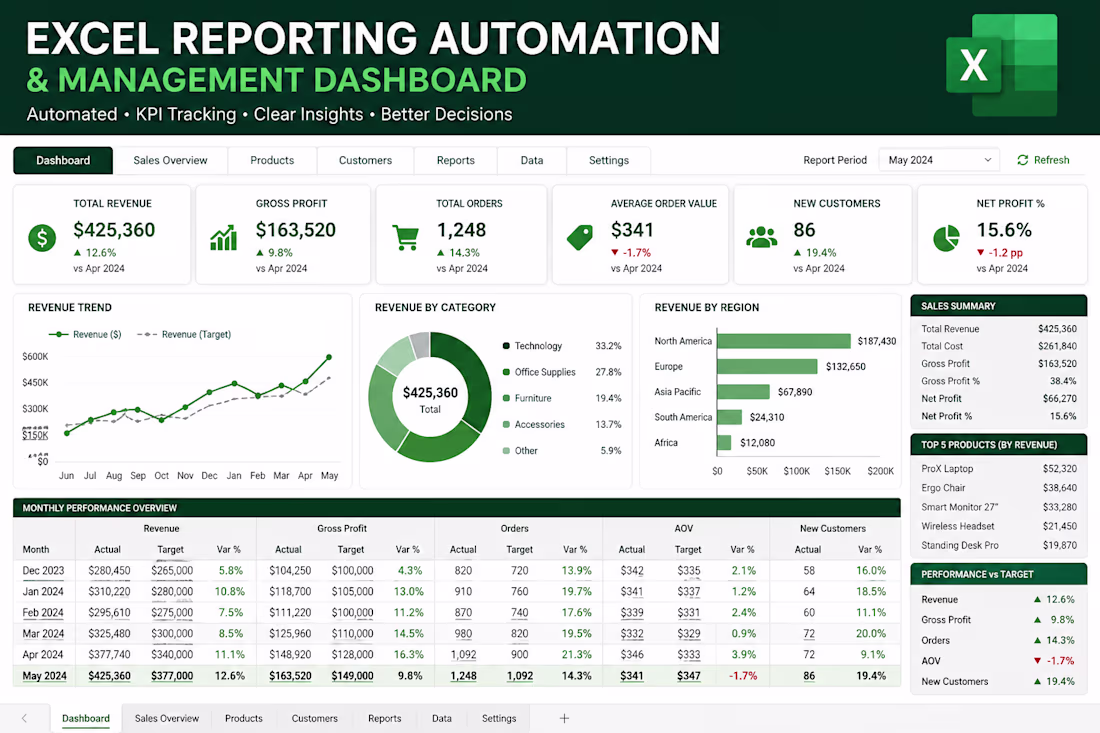The image size is (1100, 733).
Task: Click the Mar 2024 month cell
Action: (x=43, y=633)
